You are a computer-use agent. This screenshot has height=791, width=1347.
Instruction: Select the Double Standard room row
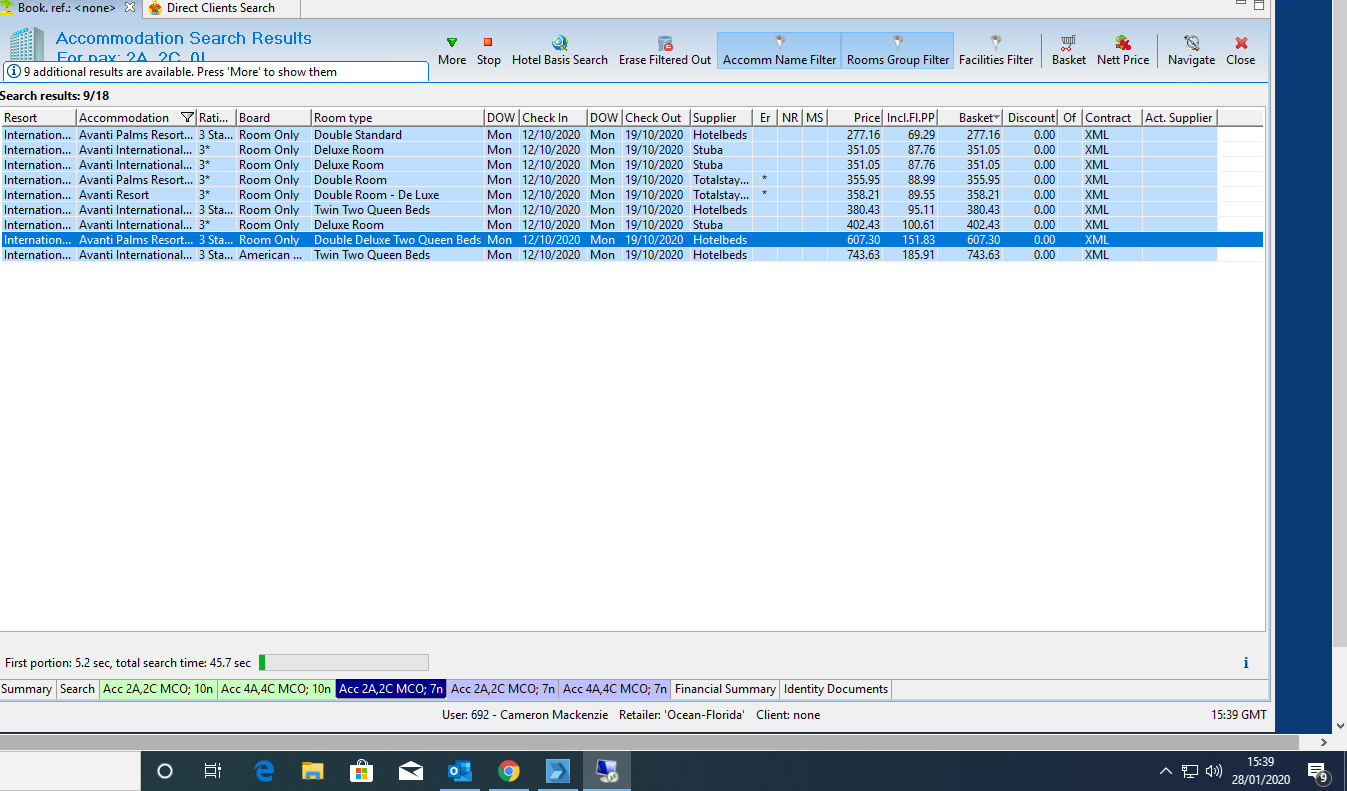pyautogui.click(x=631, y=135)
